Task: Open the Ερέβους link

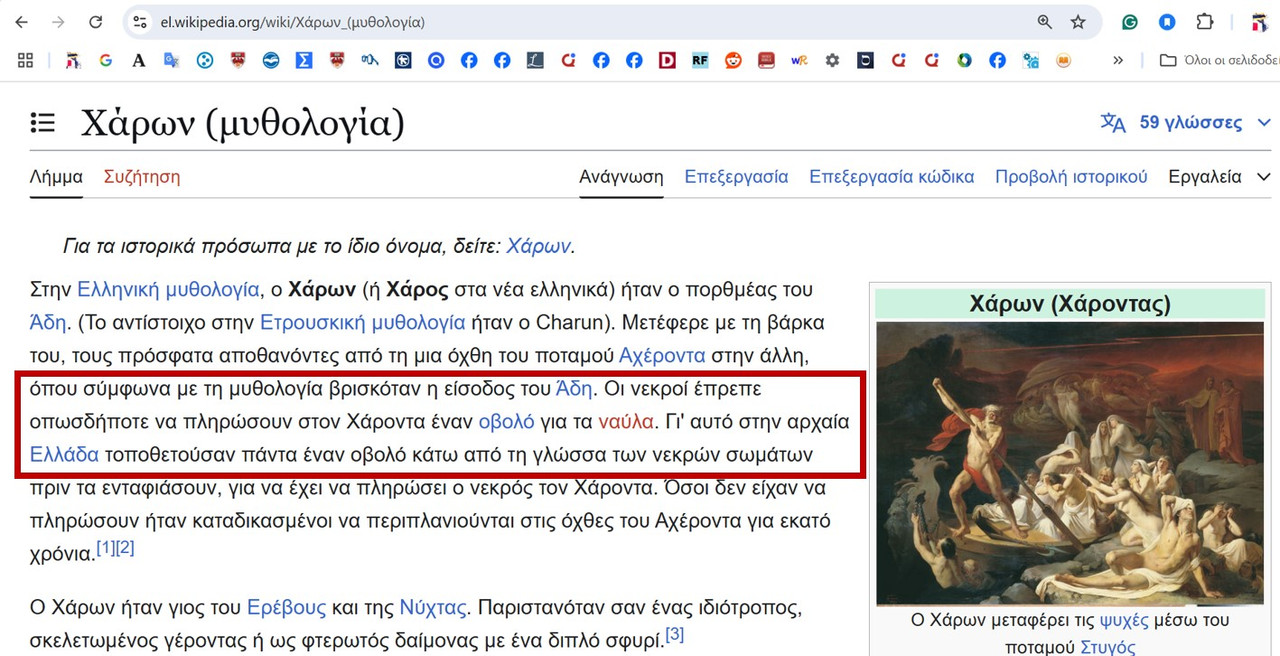Action: tap(286, 607)
